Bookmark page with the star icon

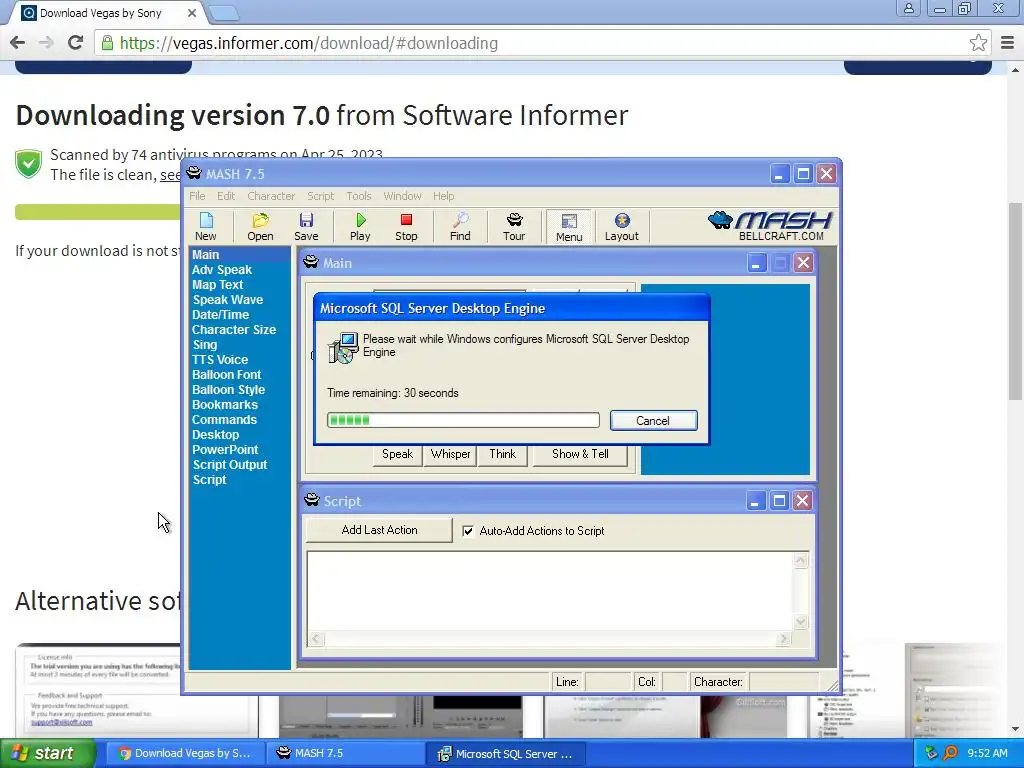pyautogui.click(x=978, y=43)
